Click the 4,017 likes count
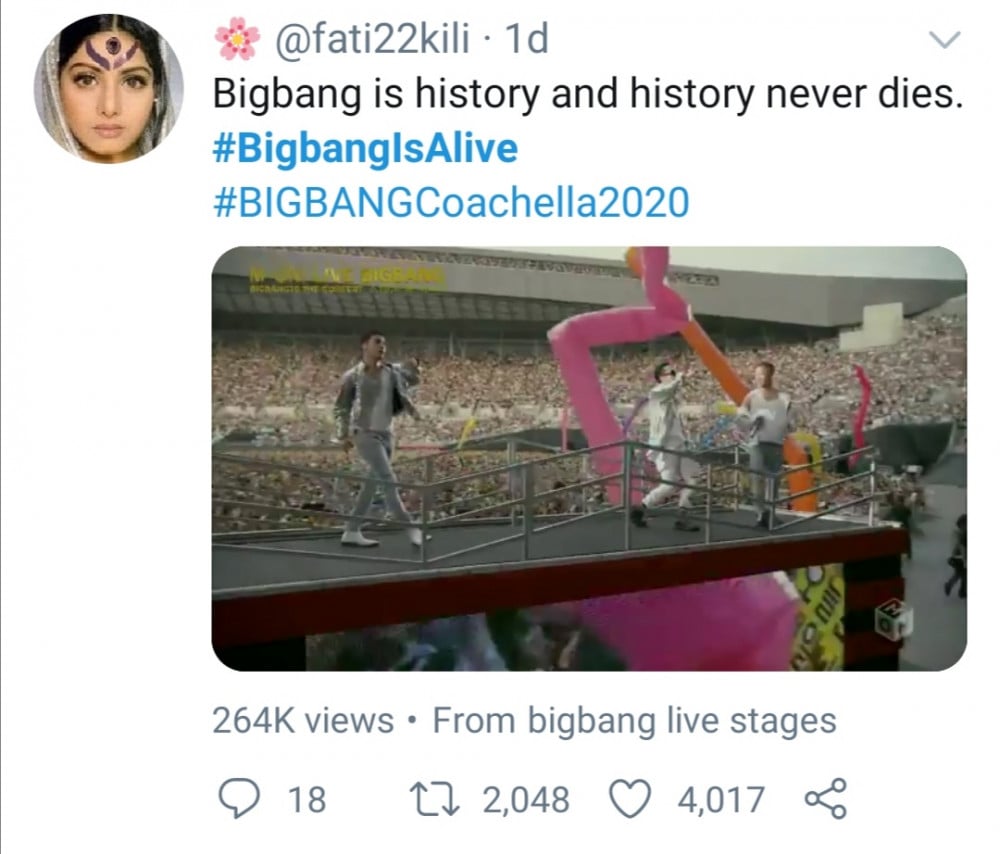This screenshot has height=854, width=1000. click(x=721, y=800)
